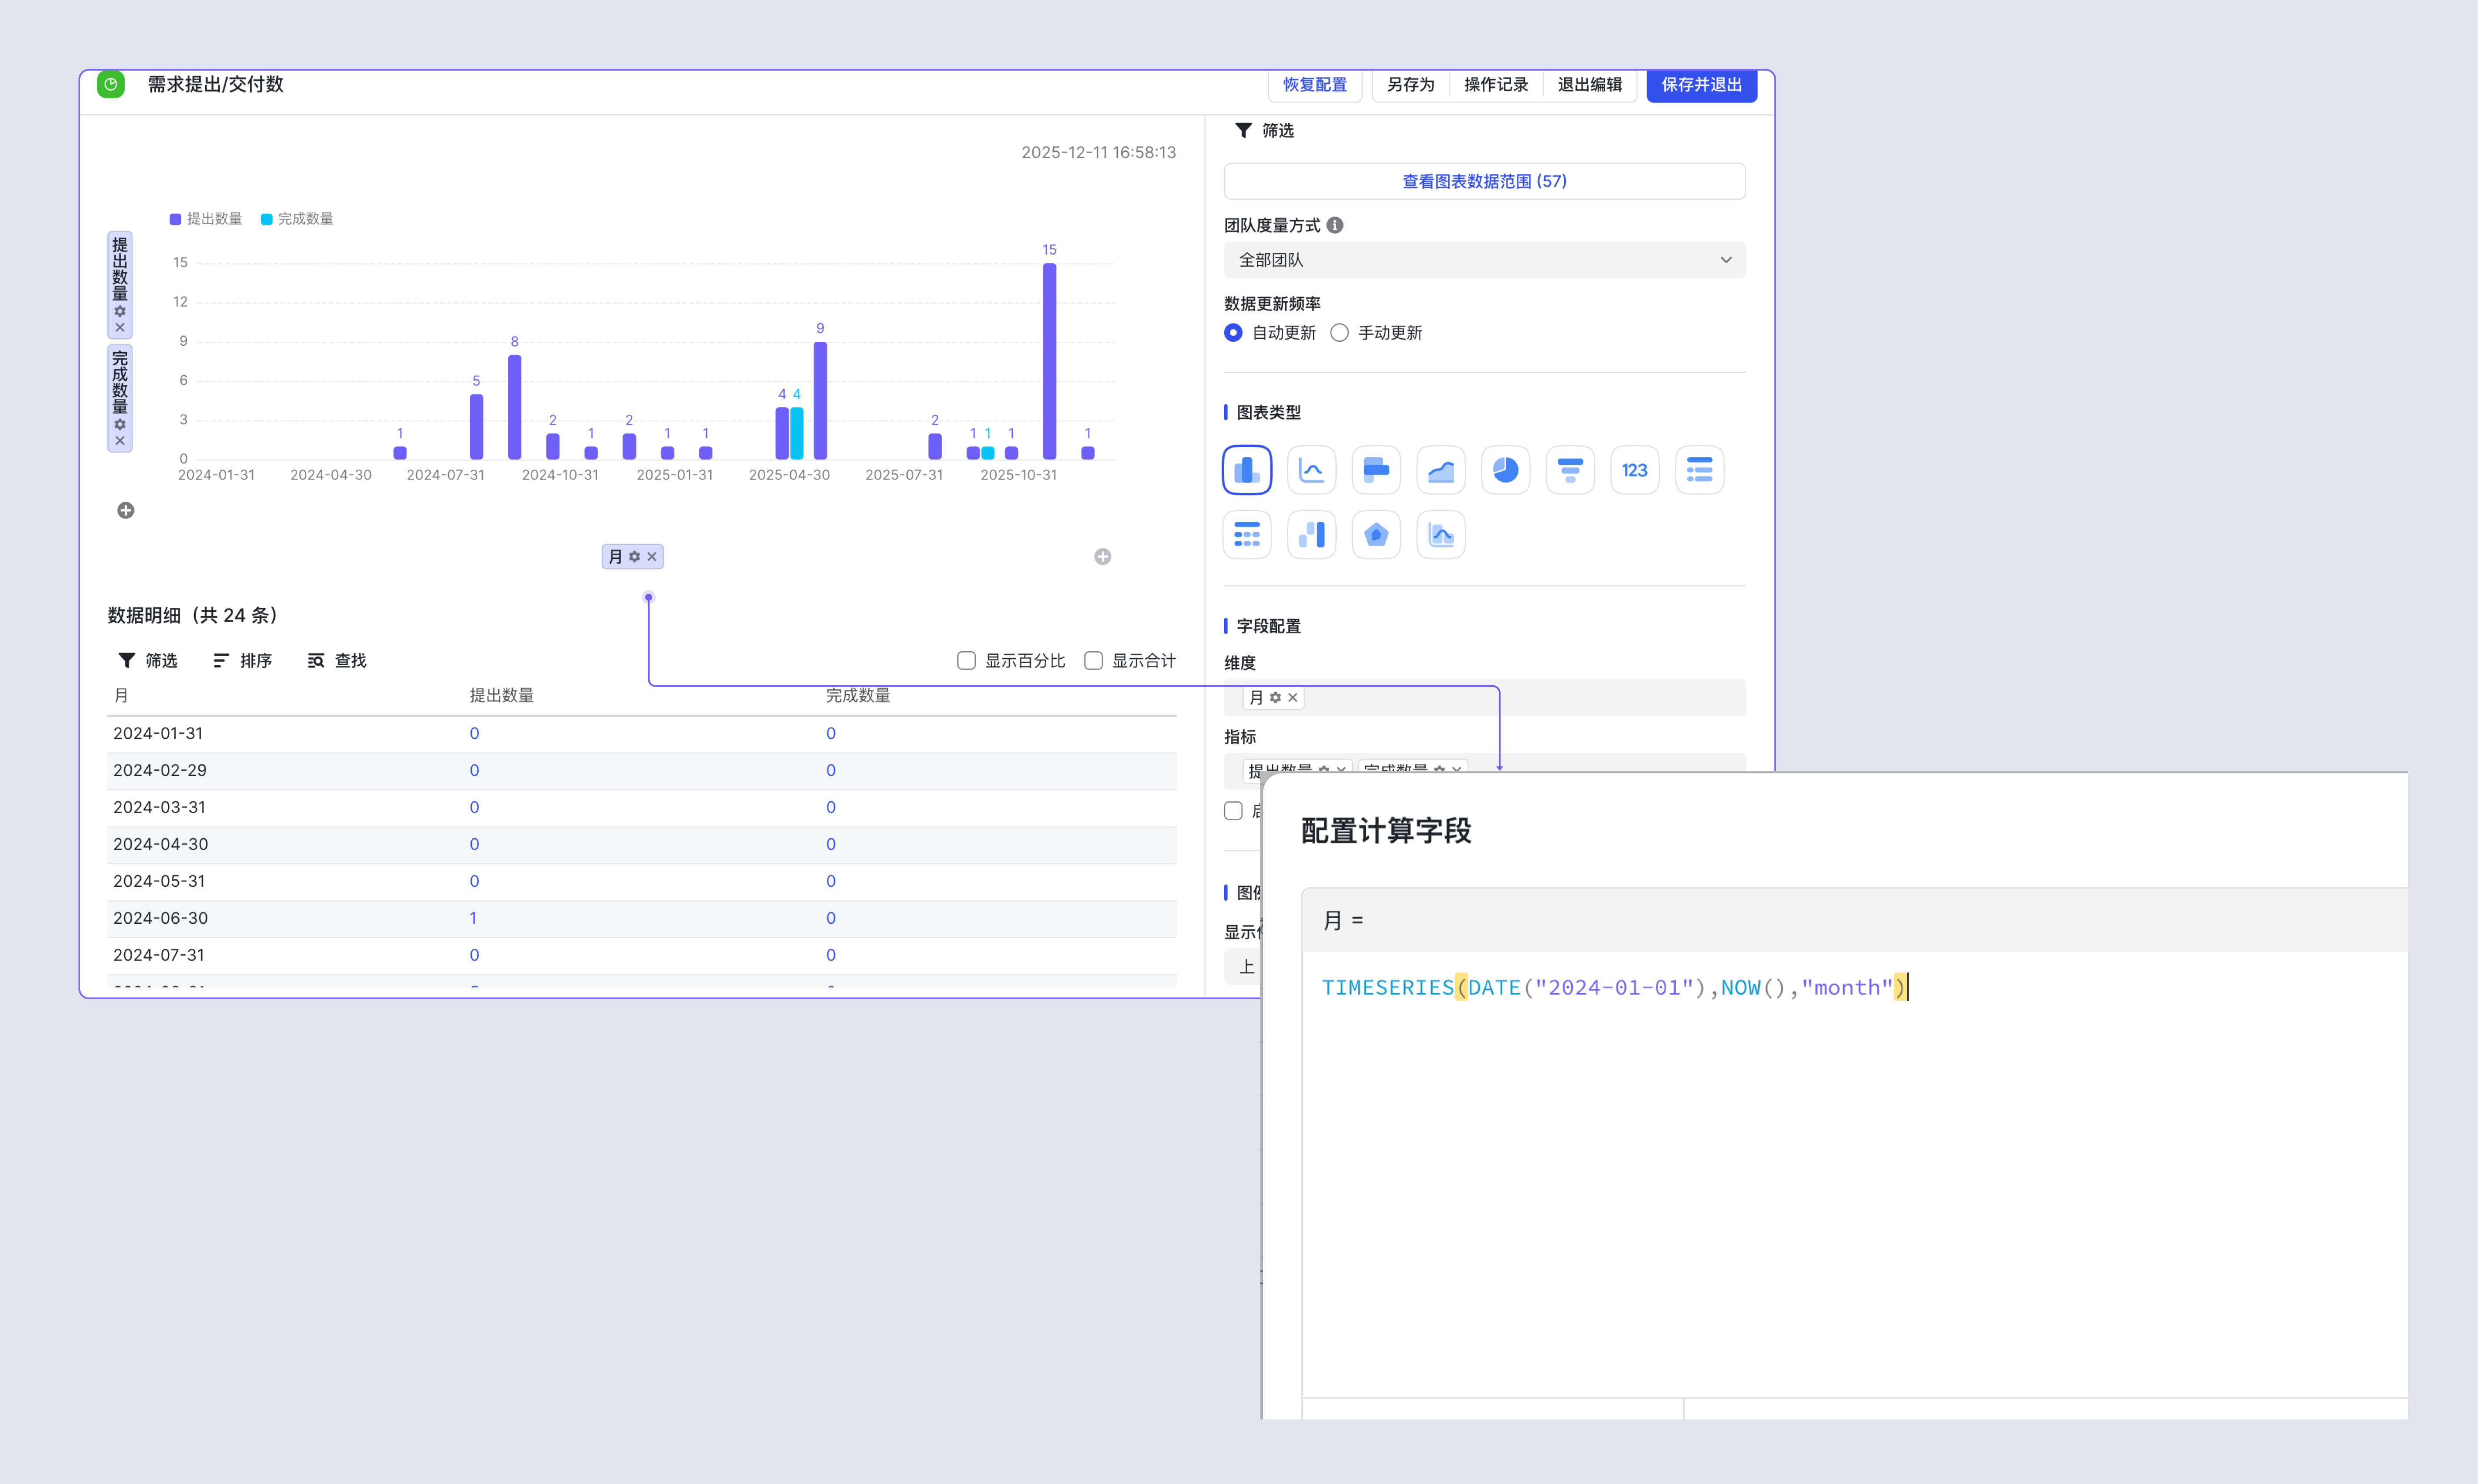Choose the horizontal bar chart type
2478x1484 pixels.
[x=1376, y=470]
